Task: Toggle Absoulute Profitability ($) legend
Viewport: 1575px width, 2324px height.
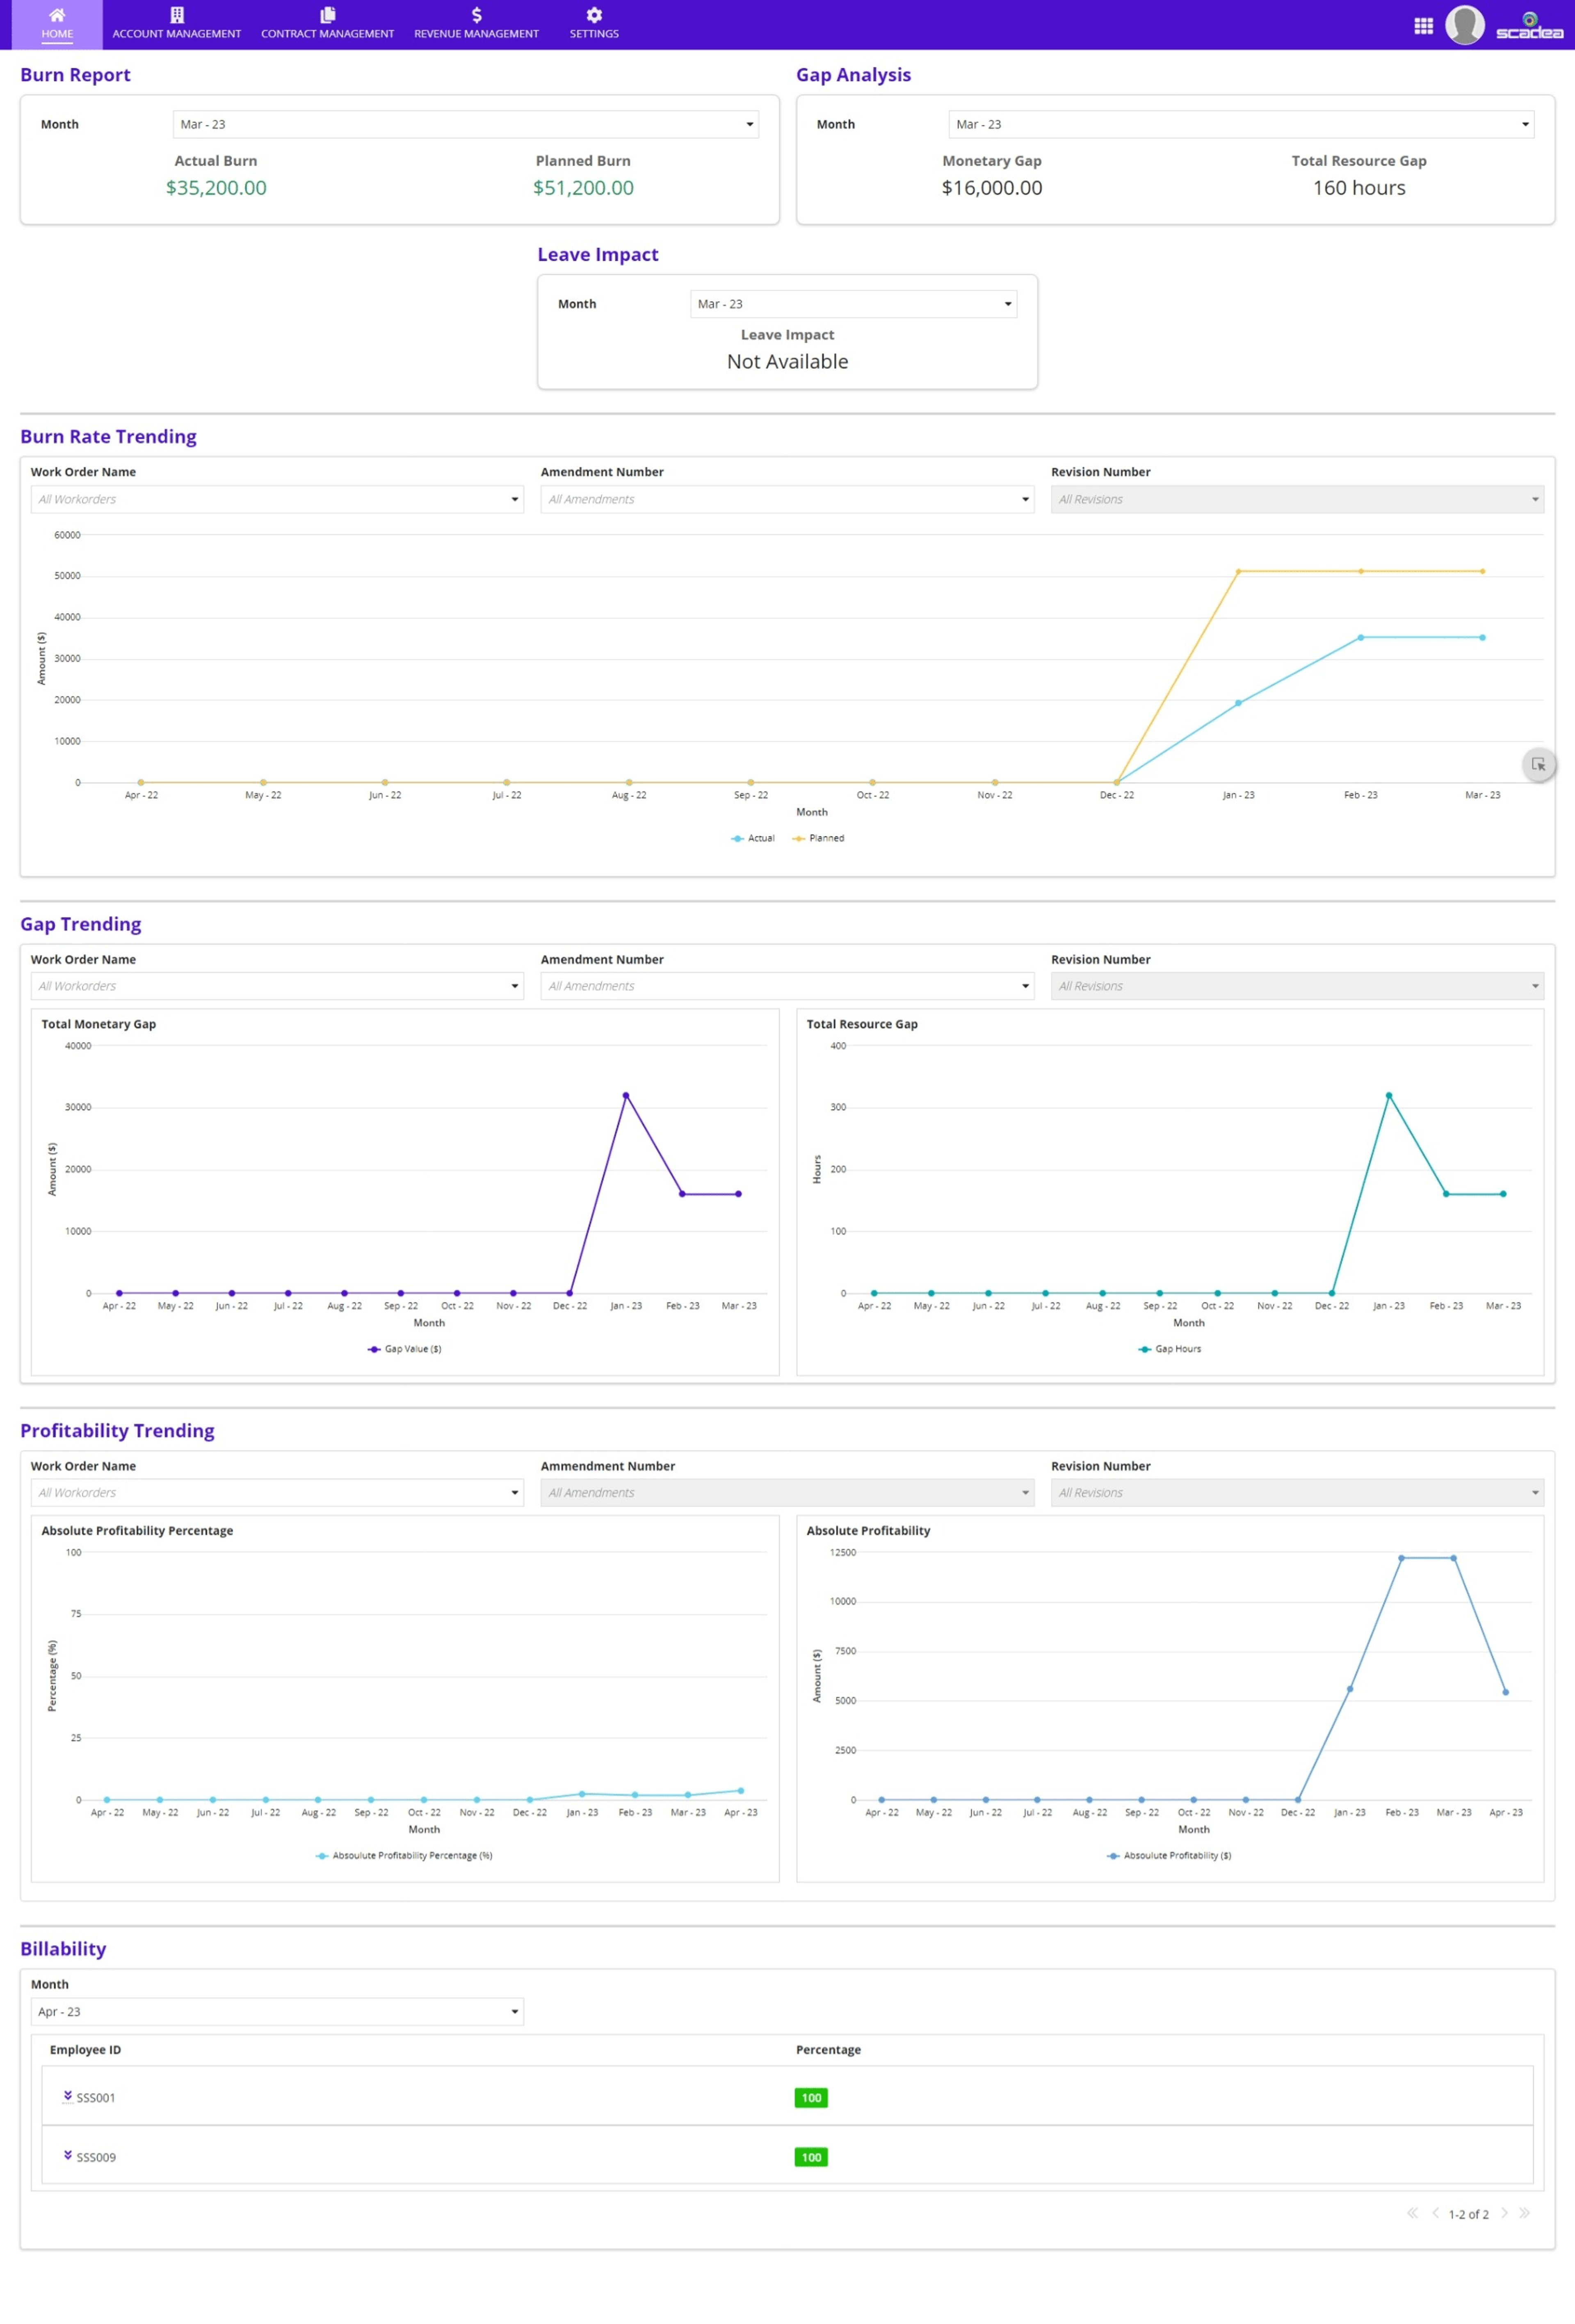Action: pyautogui.click(x=1169, y=1855)
